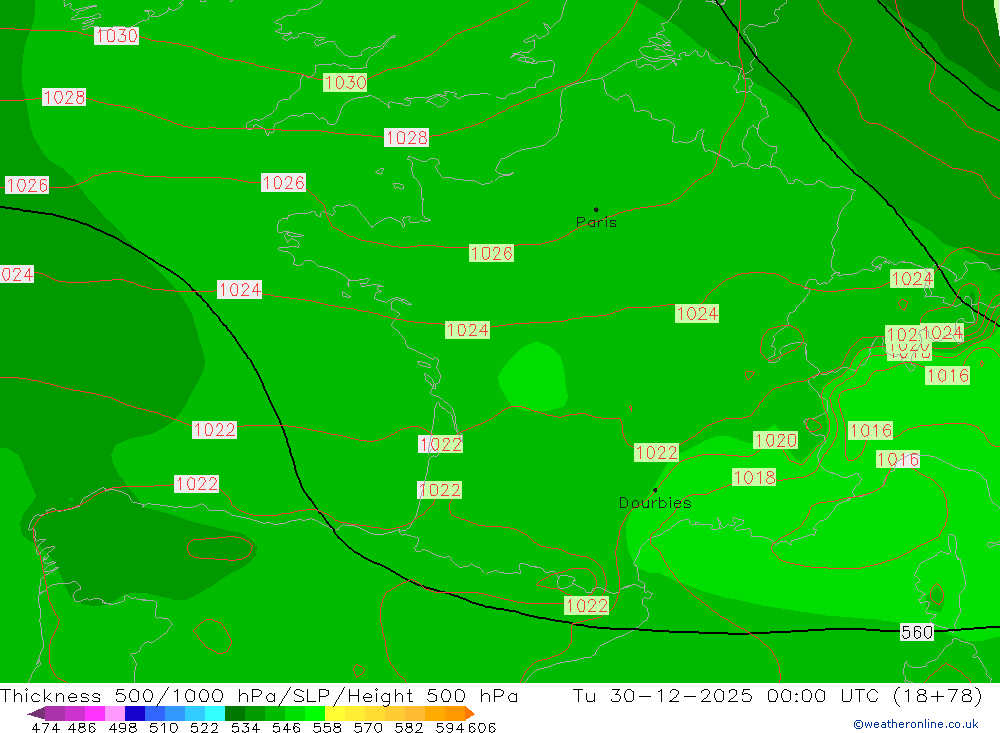
Task: Click the legend value 558
Action: (327, 727)
